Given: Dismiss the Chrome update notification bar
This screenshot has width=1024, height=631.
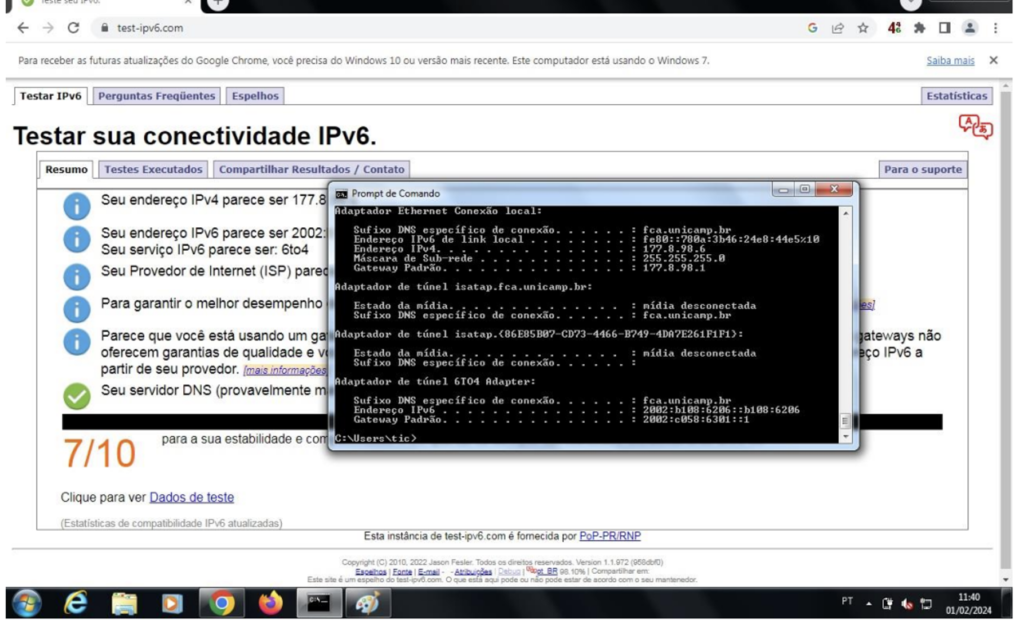Looking at the screenshot, I should [993, 61].
